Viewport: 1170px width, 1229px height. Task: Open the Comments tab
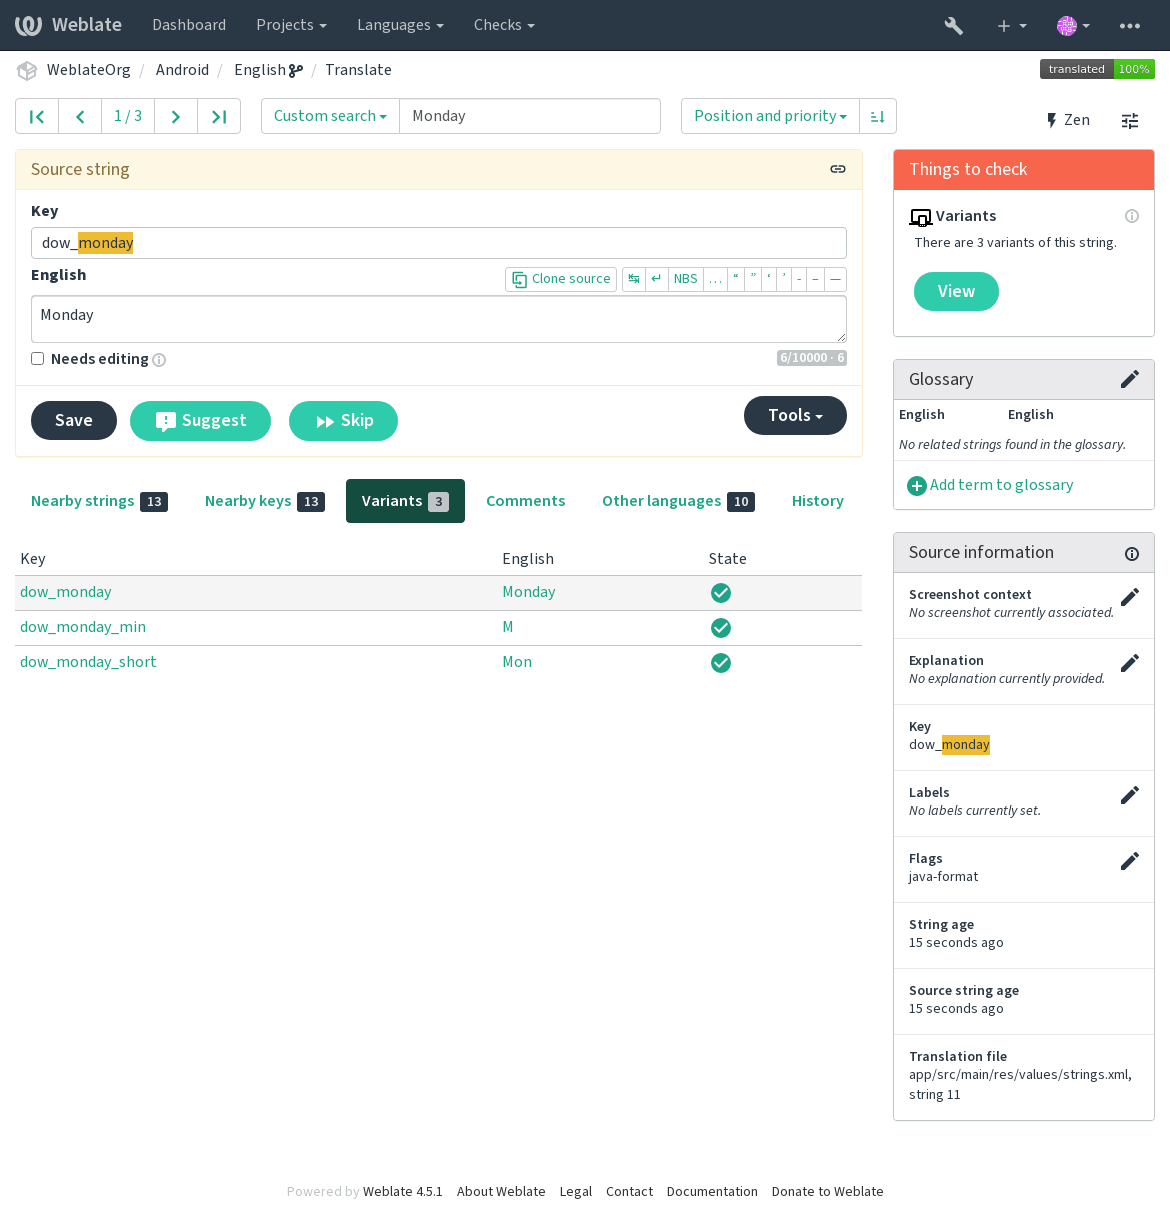point(525,501)
